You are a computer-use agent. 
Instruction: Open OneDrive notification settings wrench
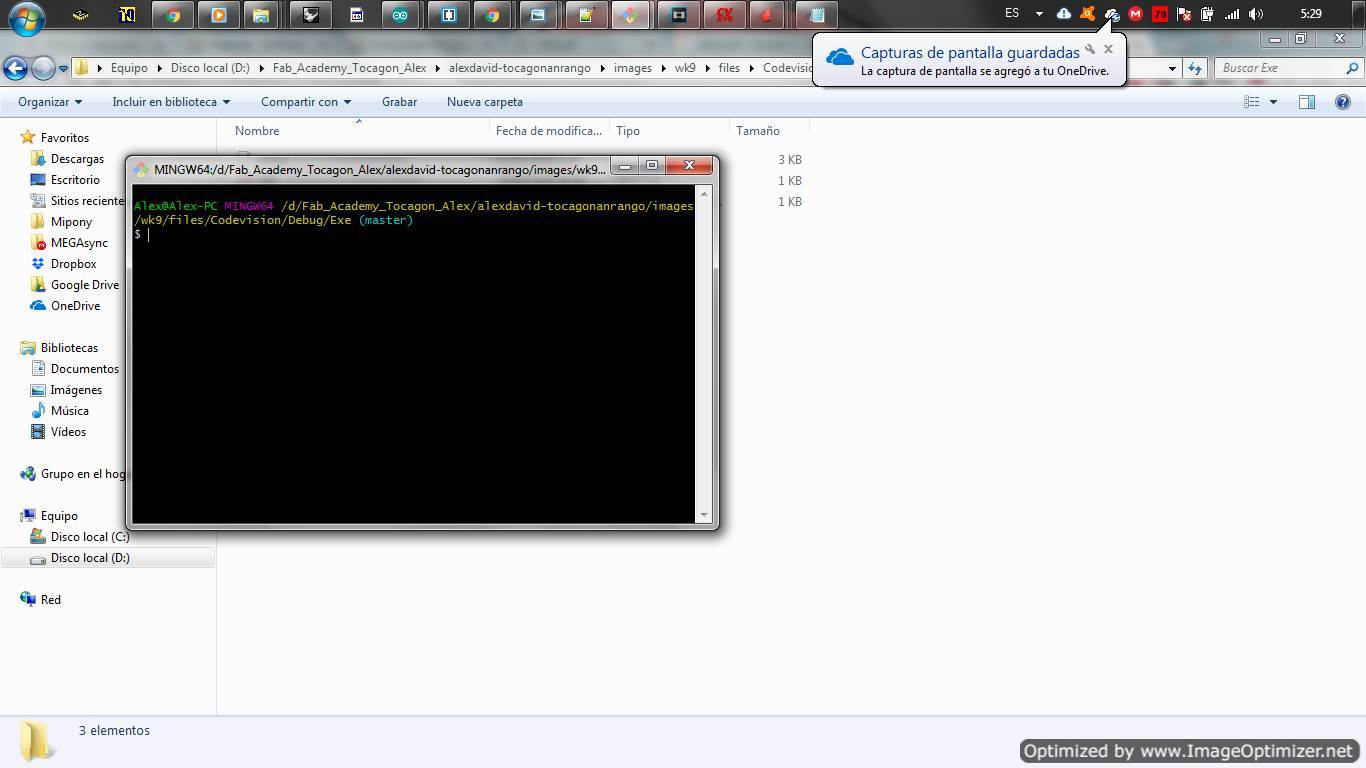1090,48
